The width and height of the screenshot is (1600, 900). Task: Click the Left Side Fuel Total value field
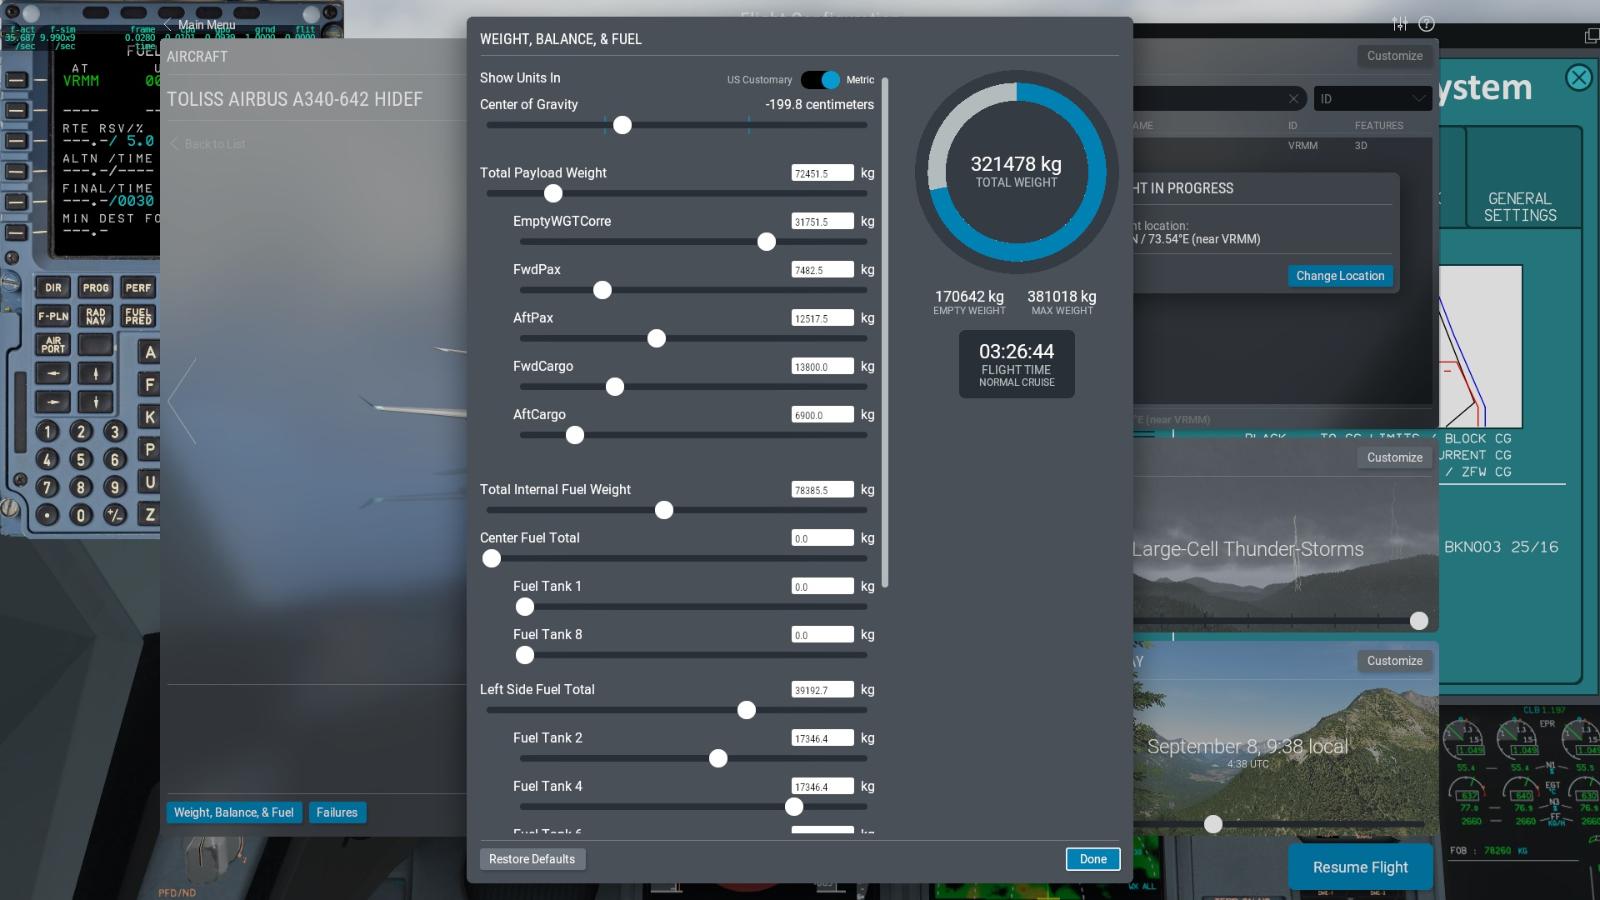coord(823,690)
